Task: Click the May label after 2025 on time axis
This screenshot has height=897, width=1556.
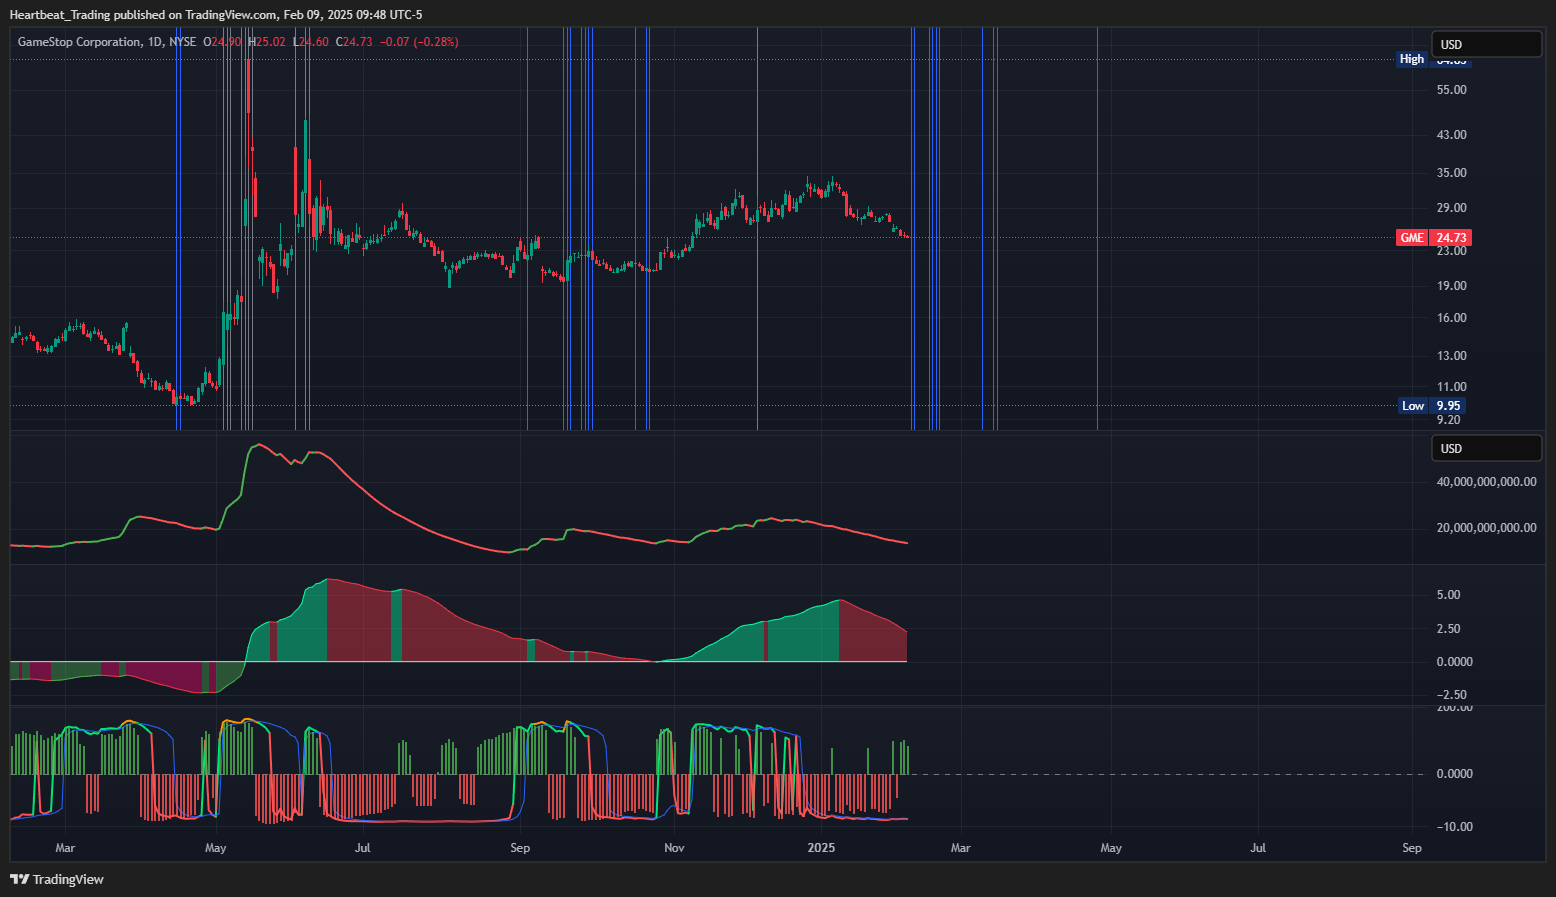Action: (x=1111, y=848)
